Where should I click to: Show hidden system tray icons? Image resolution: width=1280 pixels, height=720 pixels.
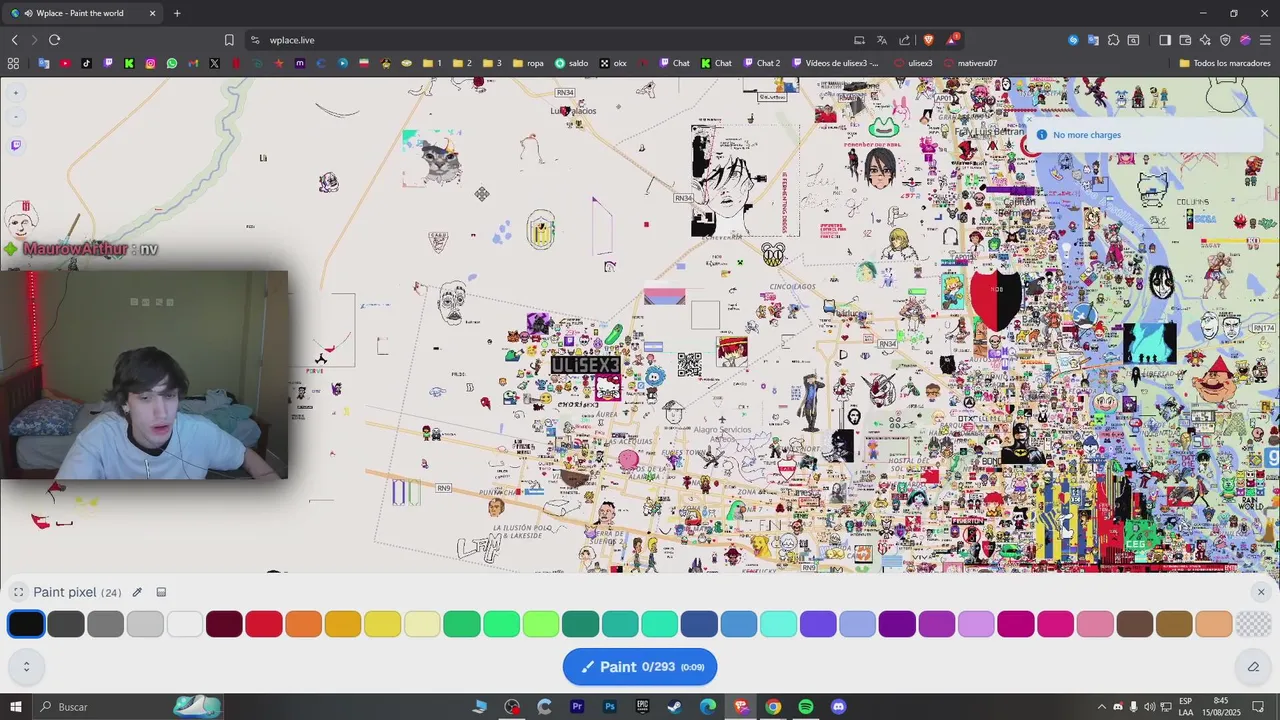(x=1102, y=707)
